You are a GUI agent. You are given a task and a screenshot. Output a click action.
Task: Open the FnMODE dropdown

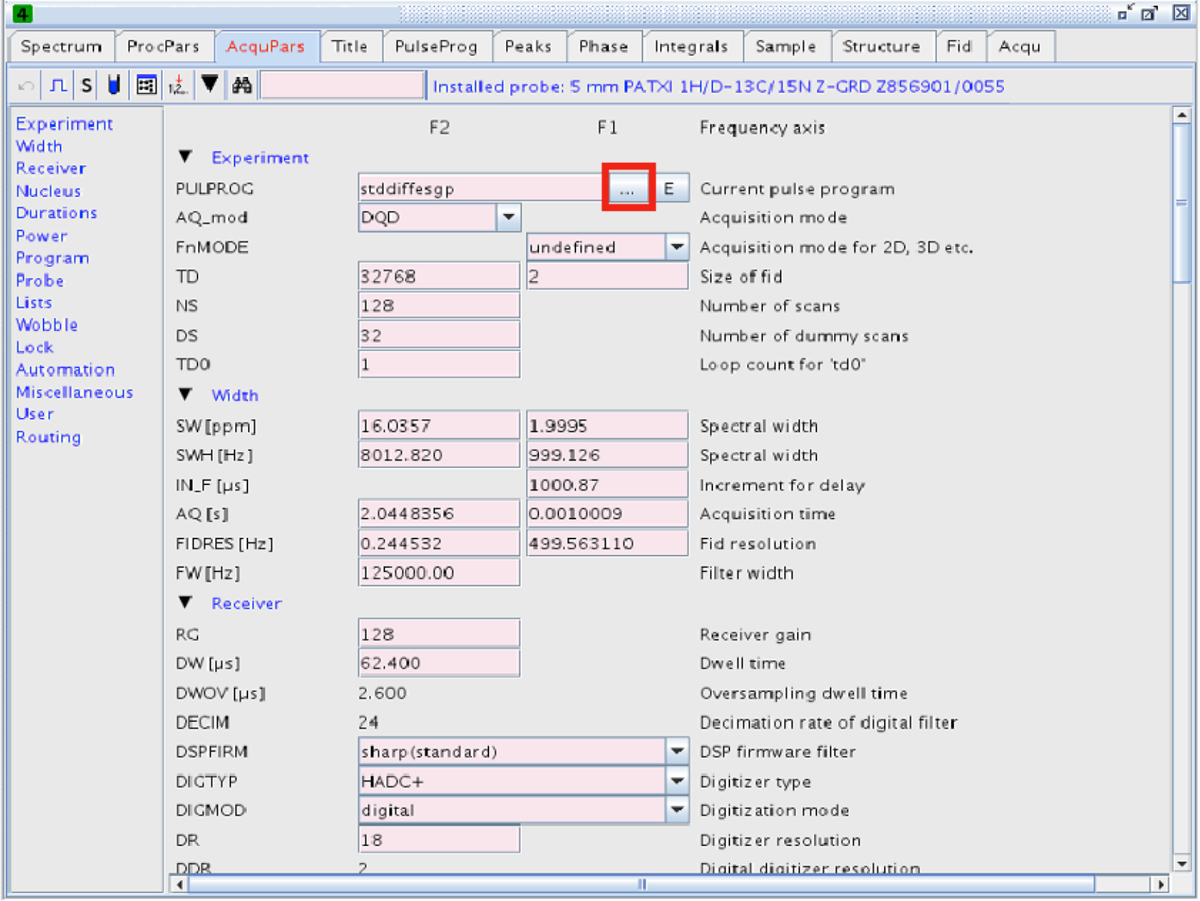pyautogui.click(x=677, y=247)
